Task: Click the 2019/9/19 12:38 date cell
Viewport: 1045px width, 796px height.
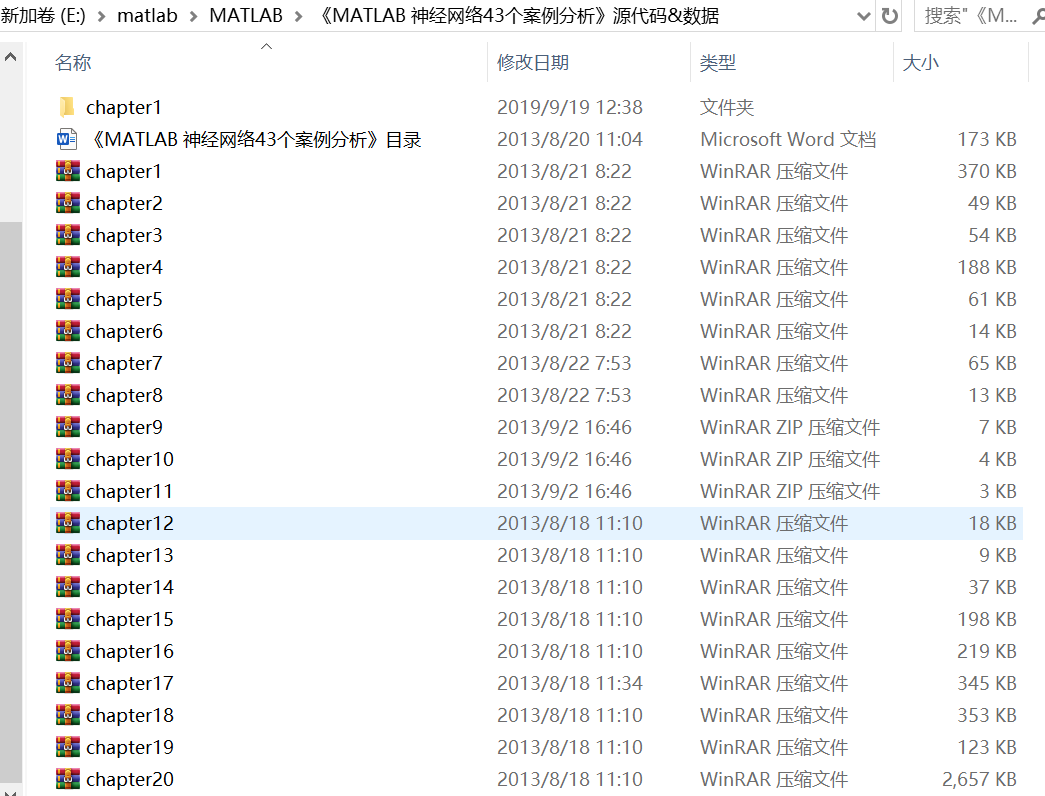Action: pyautogui.click(x=570, y=107)
